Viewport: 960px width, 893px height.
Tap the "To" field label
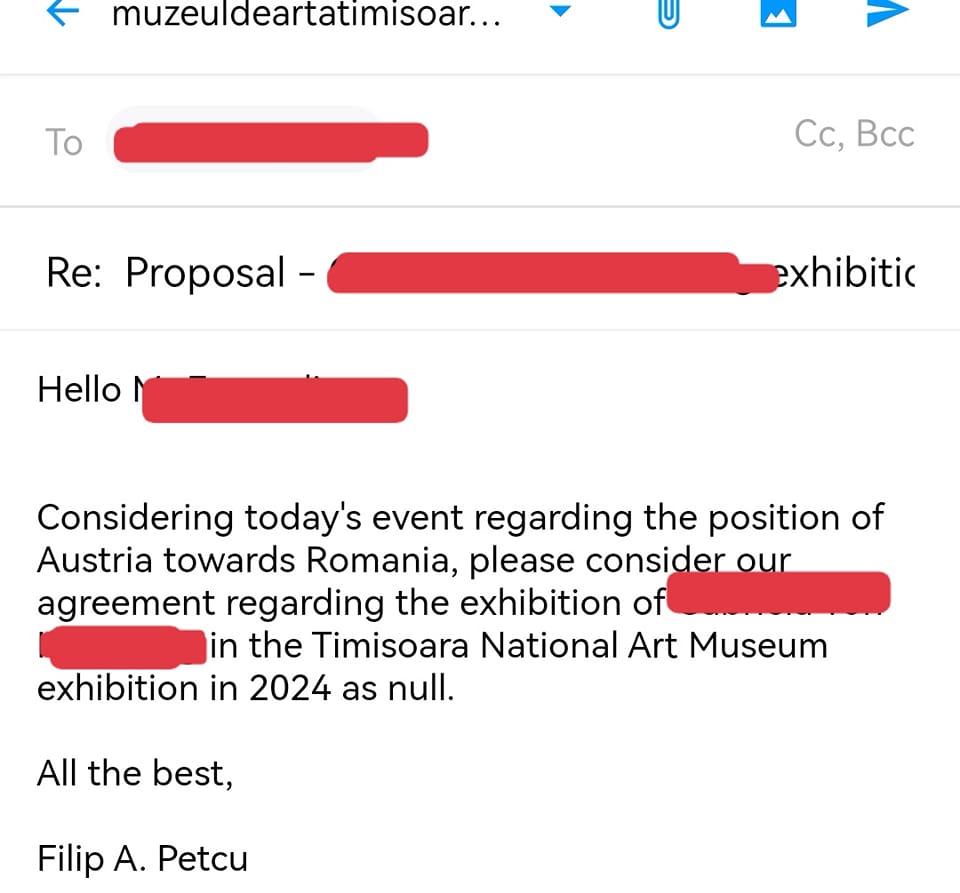(63, 142)
